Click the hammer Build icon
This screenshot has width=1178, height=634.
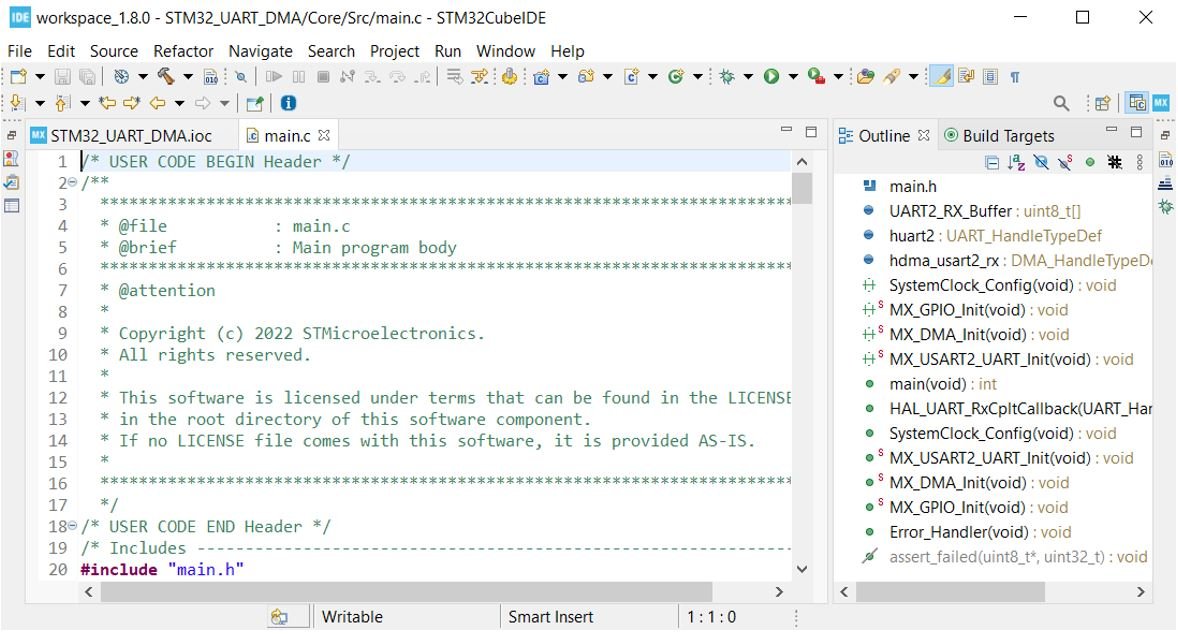click(x=166, y=77)
